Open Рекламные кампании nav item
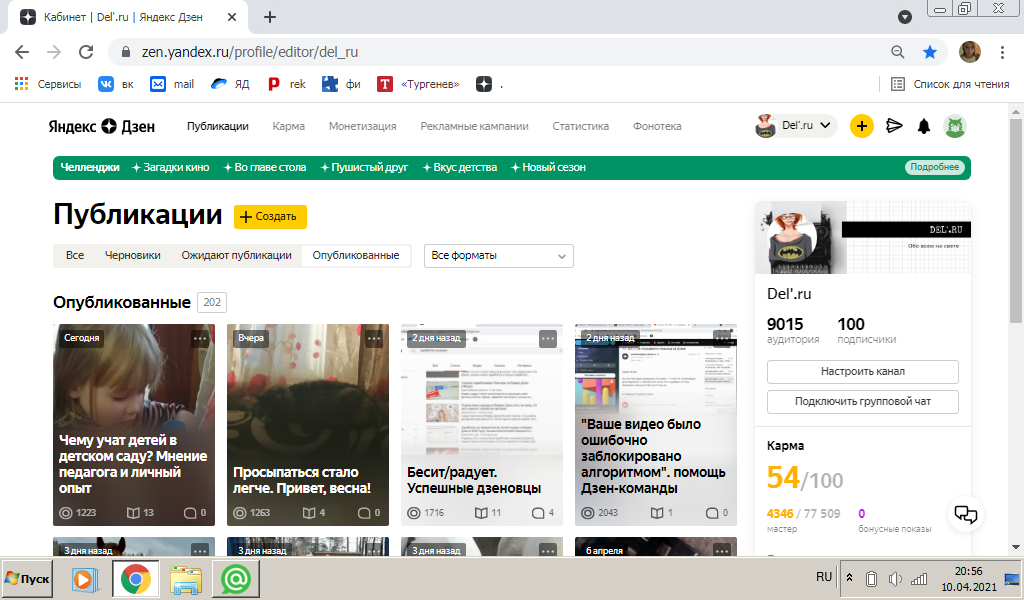This screenshot has height=600, width=1024. point(475,126)
